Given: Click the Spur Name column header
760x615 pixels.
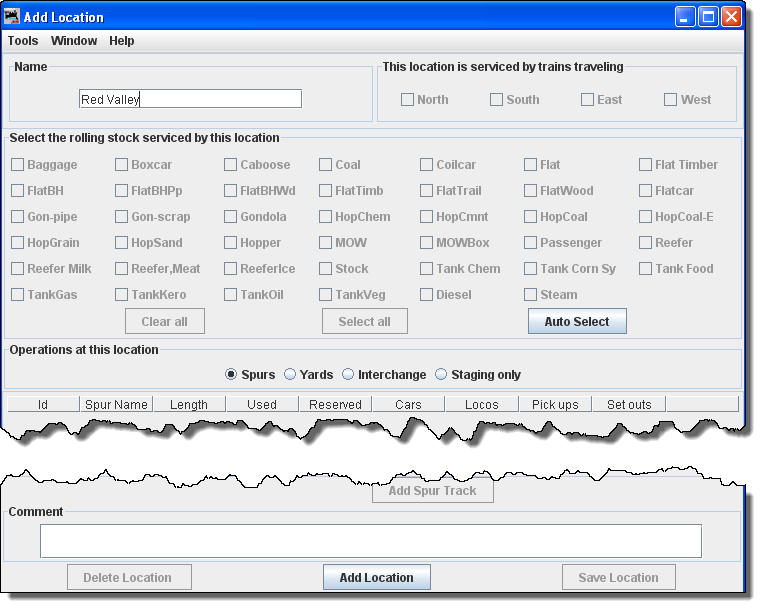Looking at the screenshot, I should (116, 405).
